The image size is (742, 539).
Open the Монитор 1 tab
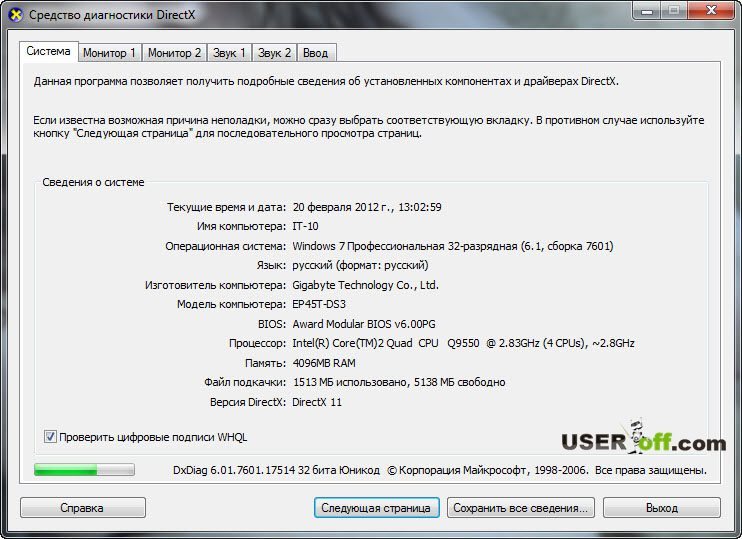coord(109,53)
